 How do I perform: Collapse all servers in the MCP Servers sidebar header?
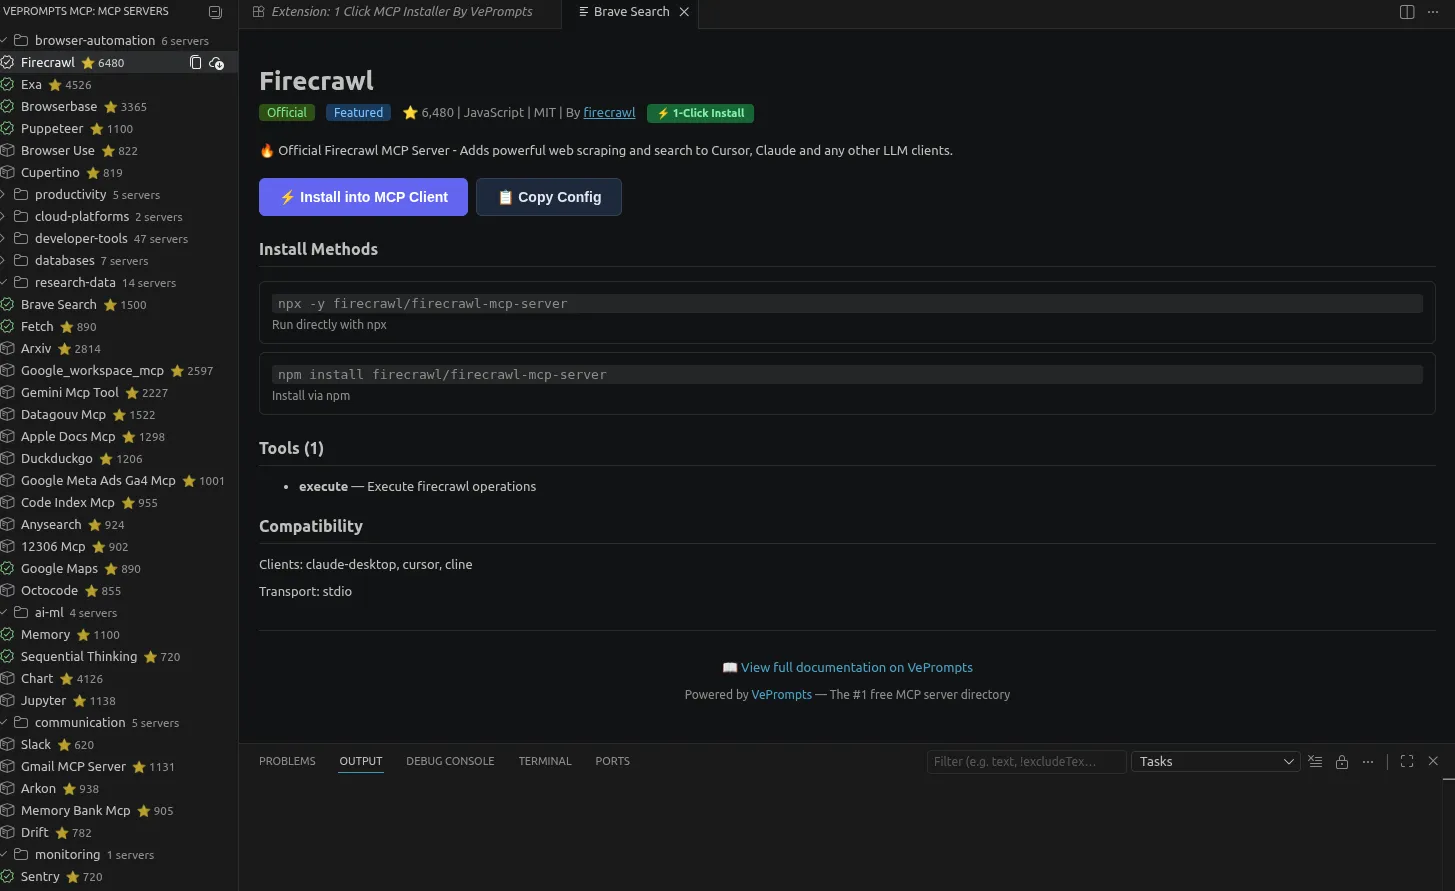pos(215,12)
